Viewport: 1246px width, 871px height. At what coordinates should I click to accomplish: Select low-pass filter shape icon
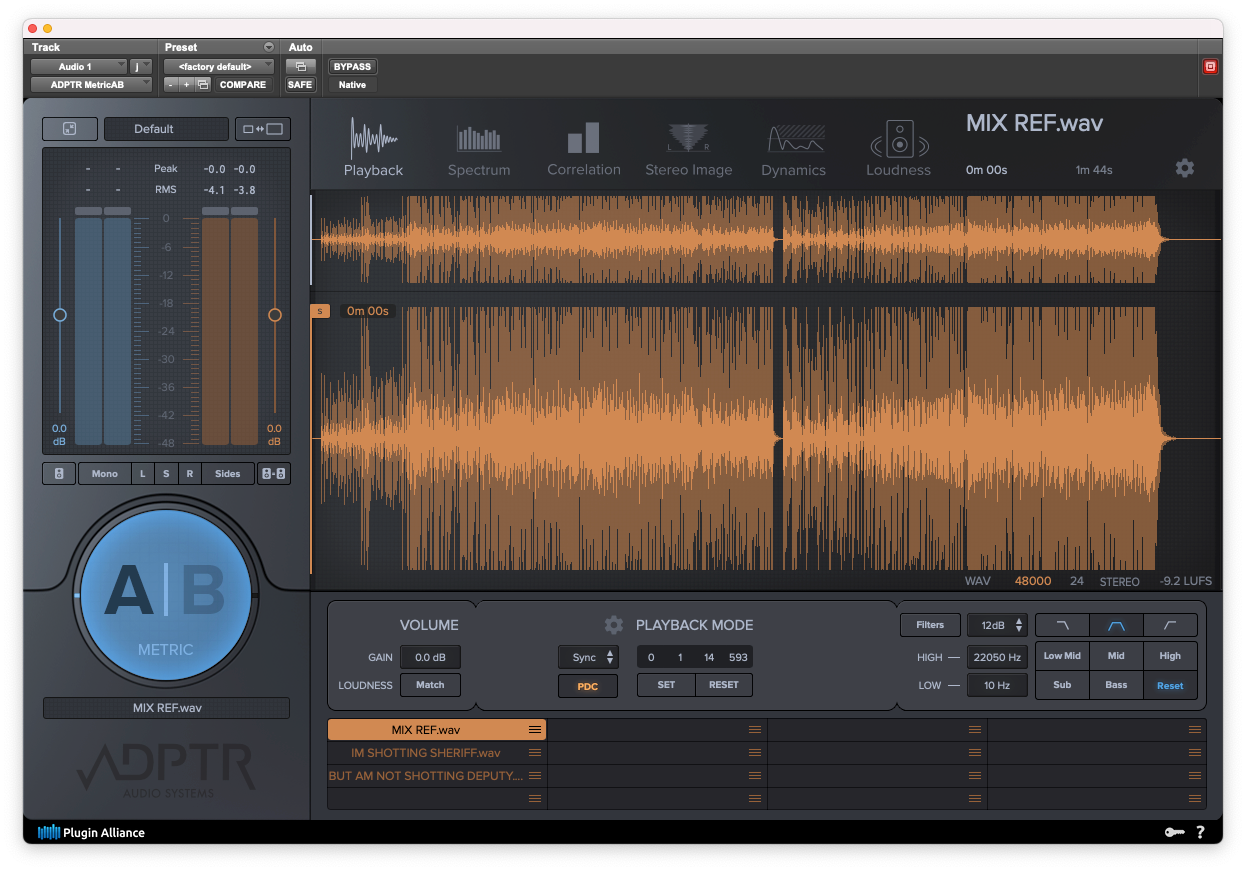(1062, 625)
